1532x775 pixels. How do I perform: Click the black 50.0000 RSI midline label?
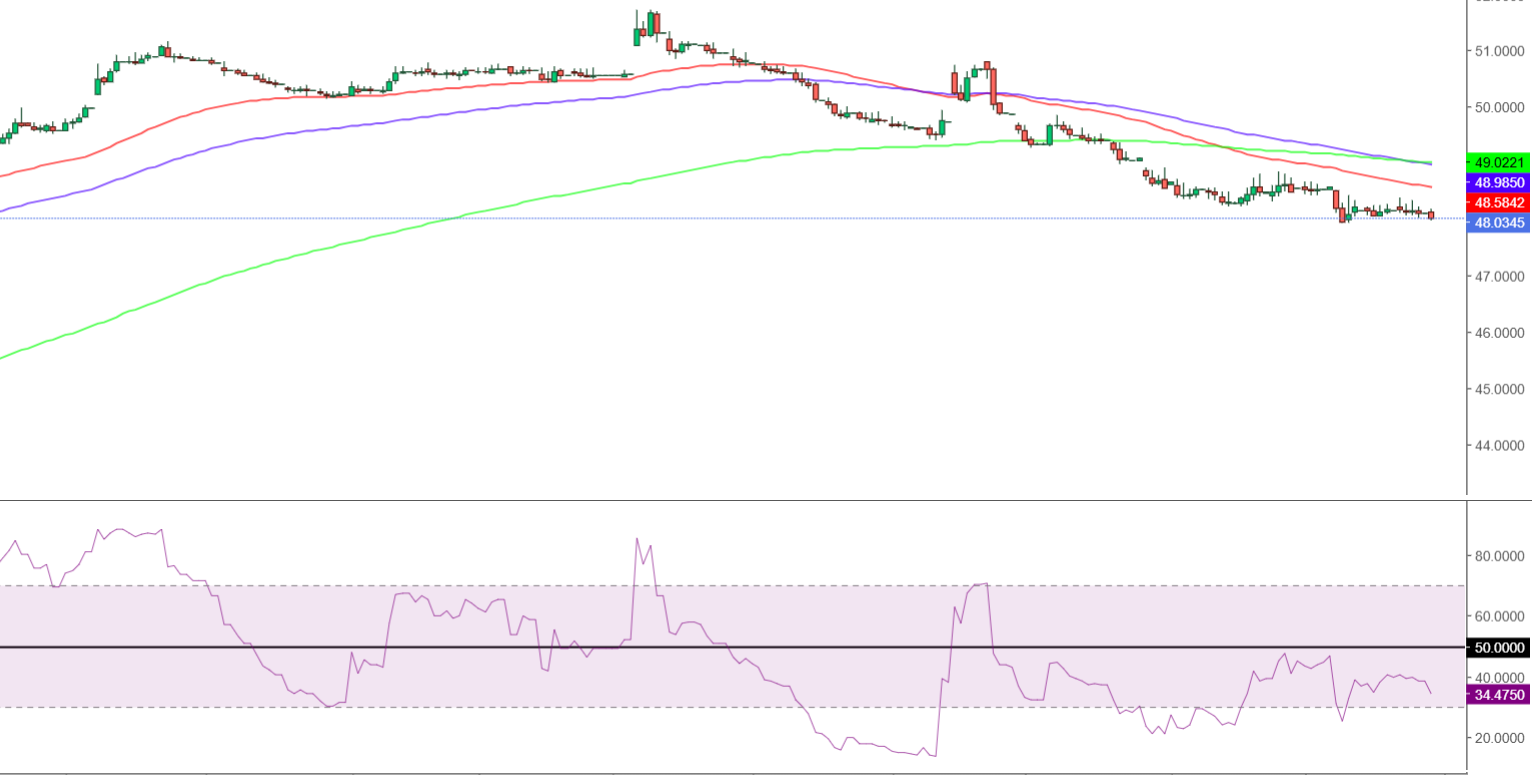point(1498,648)
